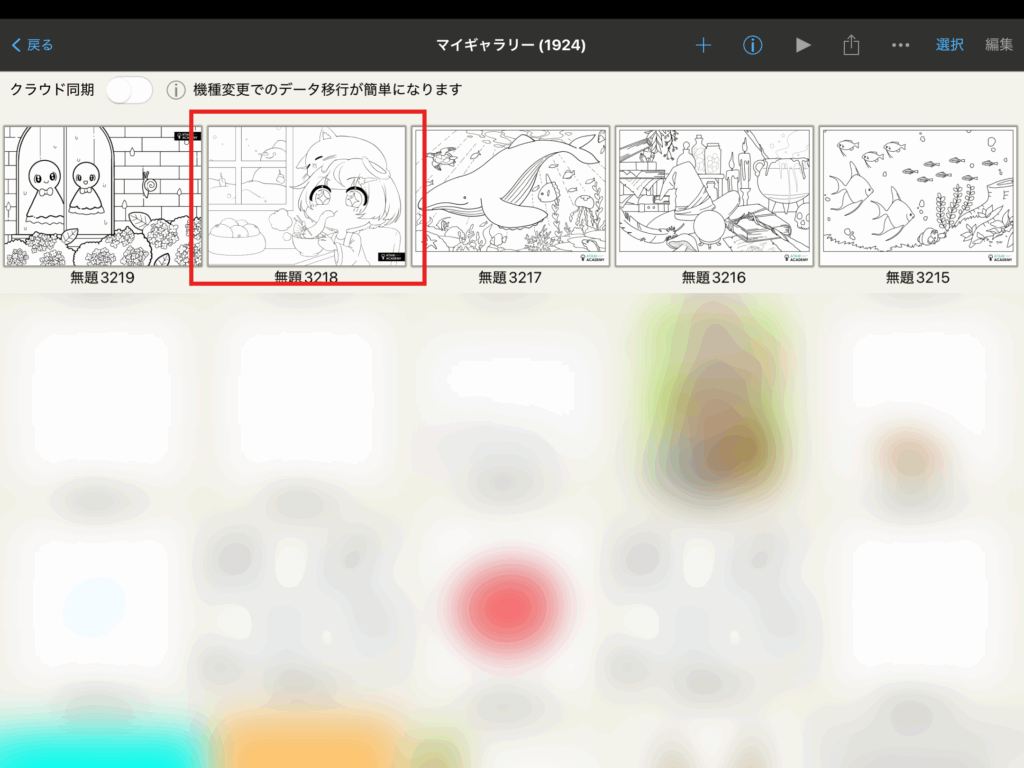1024x768 pixels.
Task: Tap the 選択 button
Action: [949, 45]
